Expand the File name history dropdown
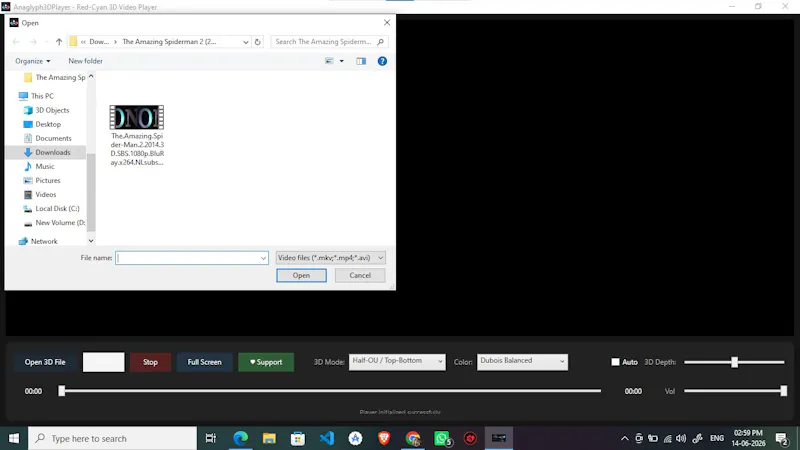The height and width of the screenshot is (450, 800). click(x=263, y=258)
